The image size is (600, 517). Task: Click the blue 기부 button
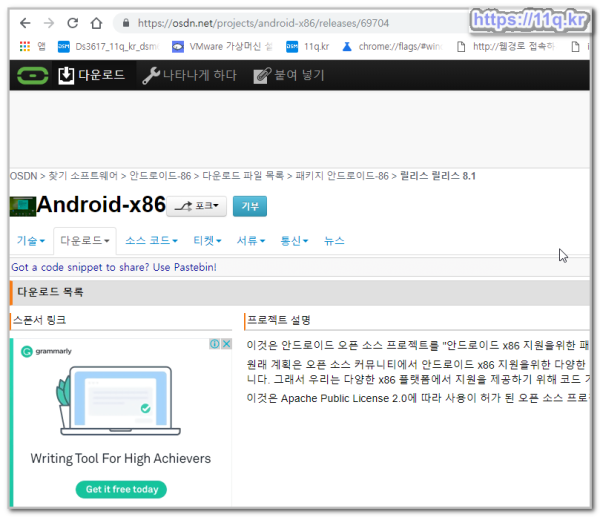pos(250,206)
